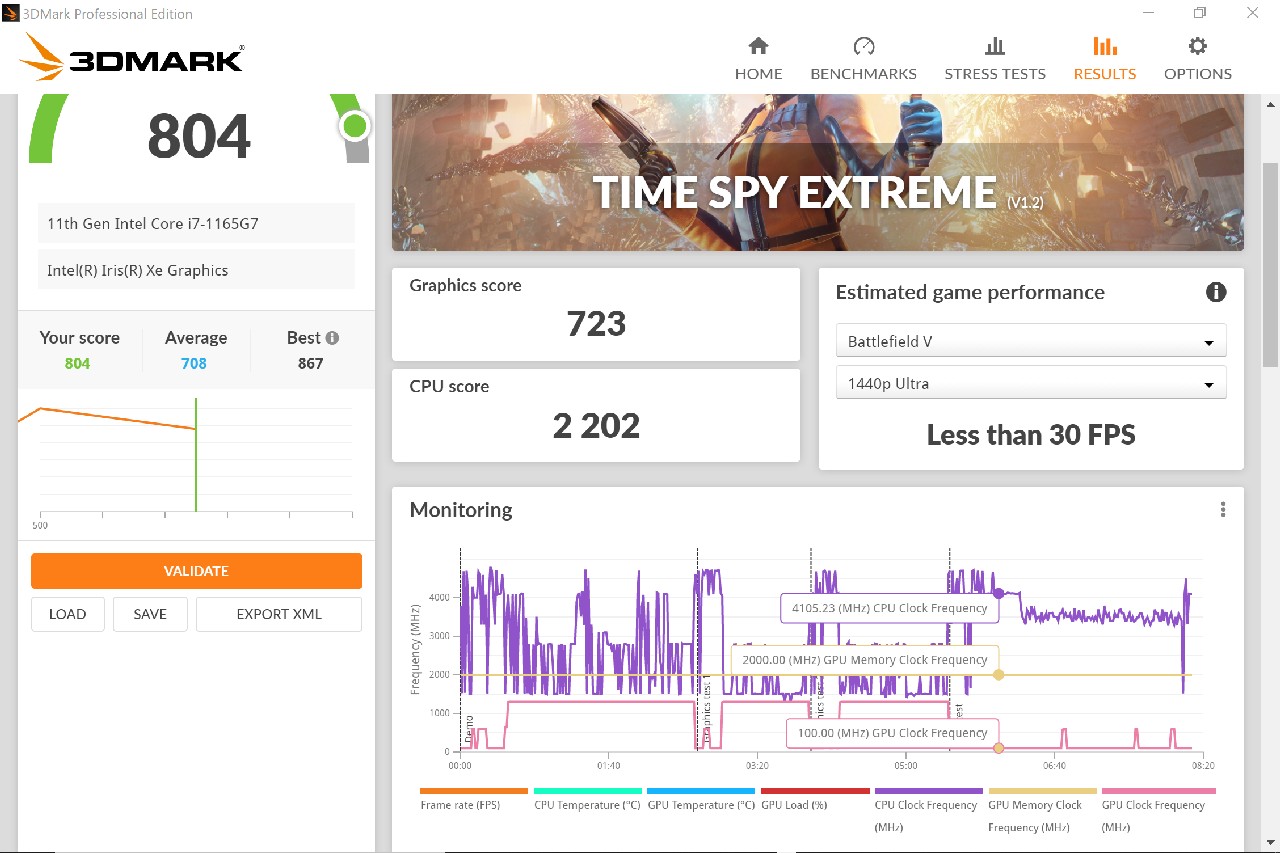This screenshot has height=853, width=1280.
Task: Click the SAVE button
Action: point(150,614)
